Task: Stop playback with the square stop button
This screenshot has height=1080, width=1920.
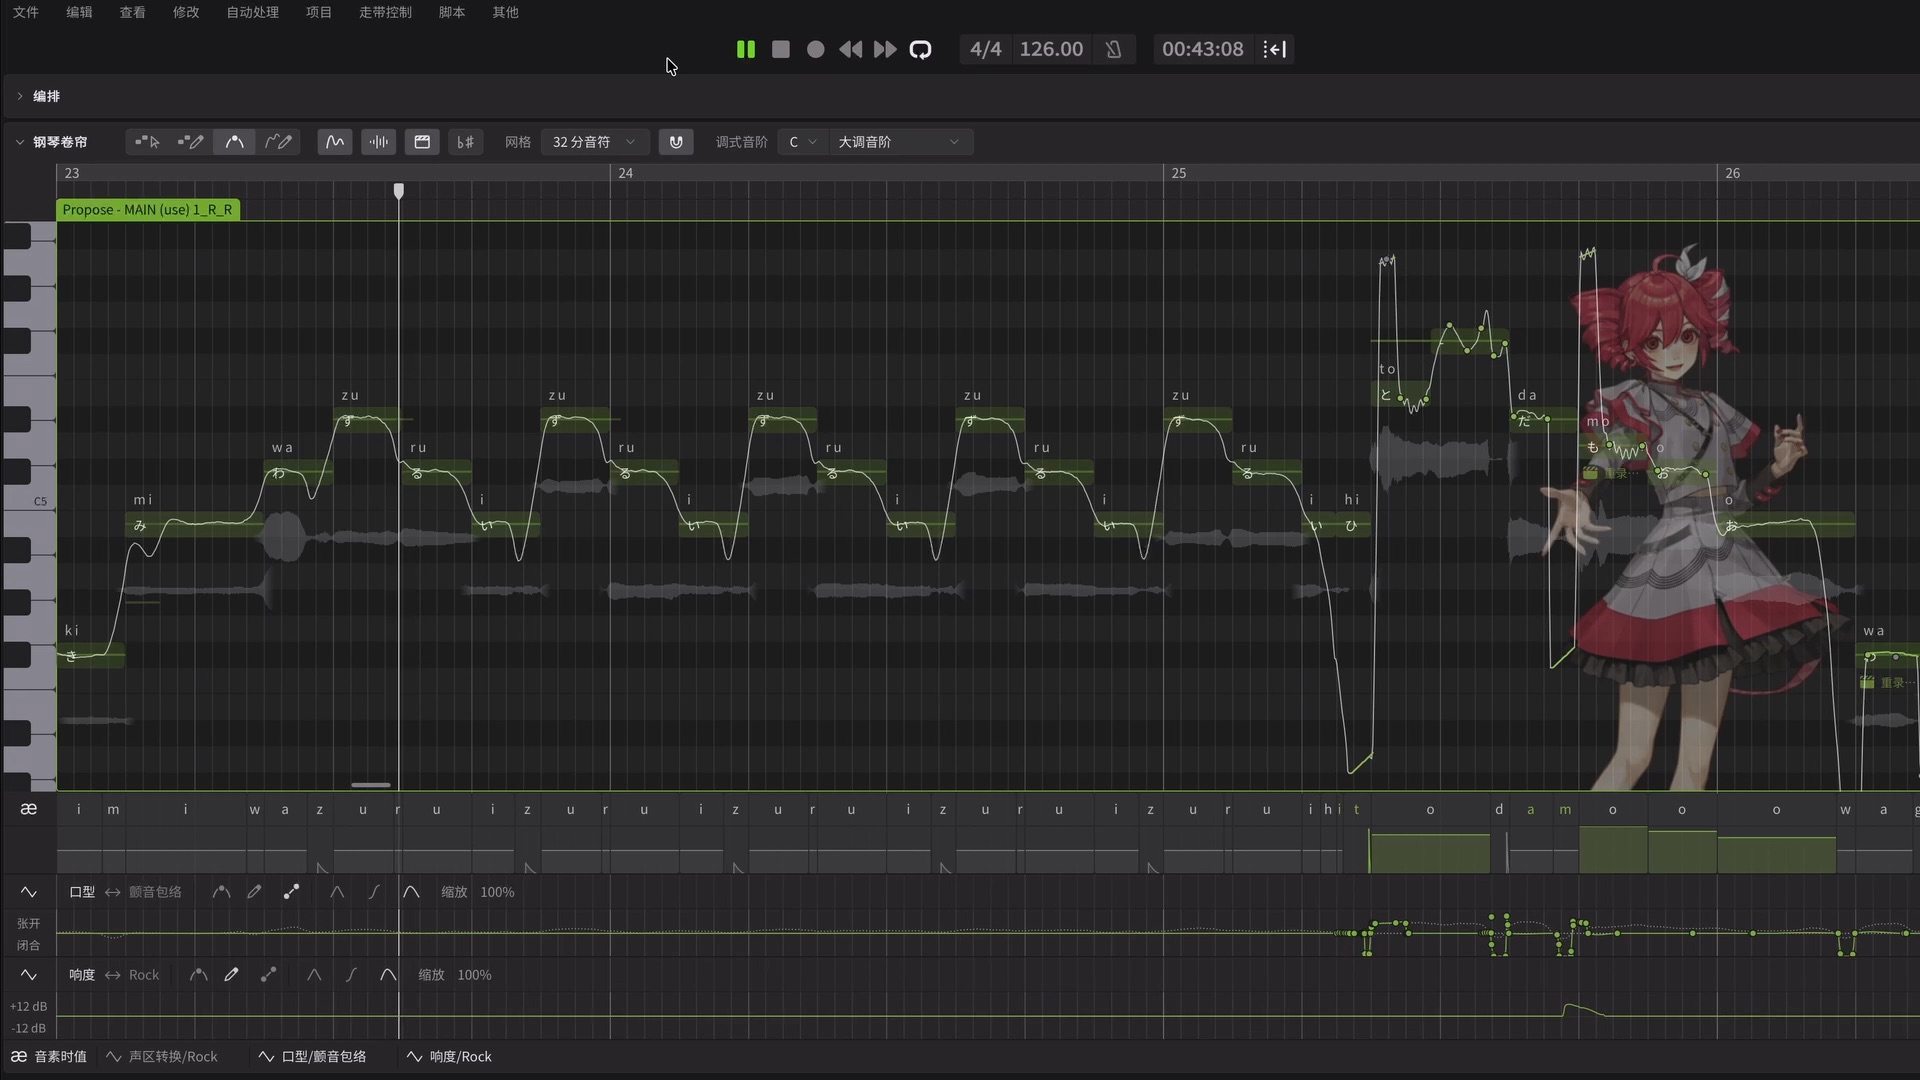Action: coord(781,49)
